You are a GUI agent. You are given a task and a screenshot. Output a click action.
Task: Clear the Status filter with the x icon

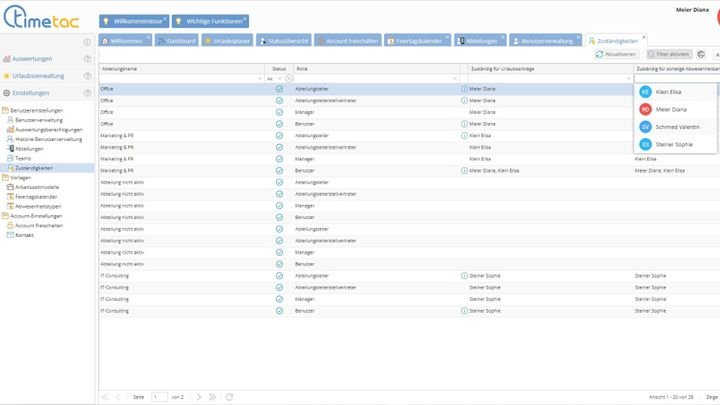click(x=290, y=78)
